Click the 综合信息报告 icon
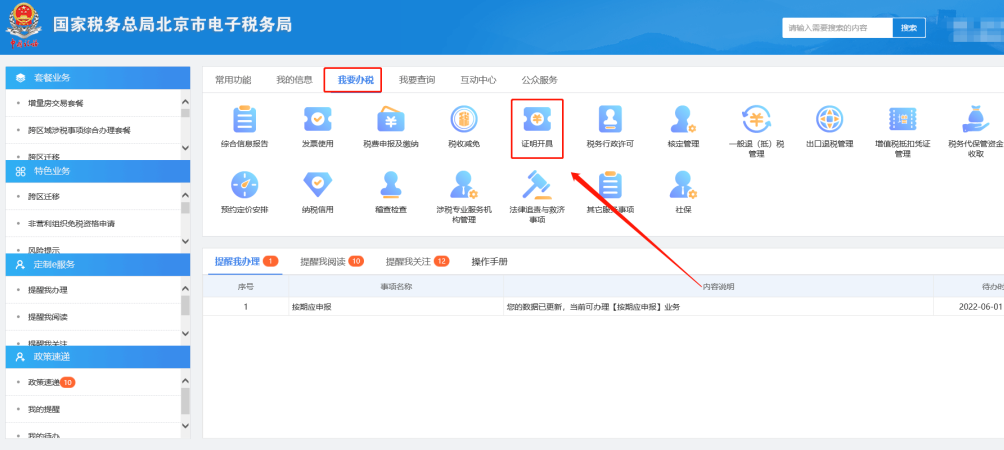1004x450 pixels. pos(244,121)
